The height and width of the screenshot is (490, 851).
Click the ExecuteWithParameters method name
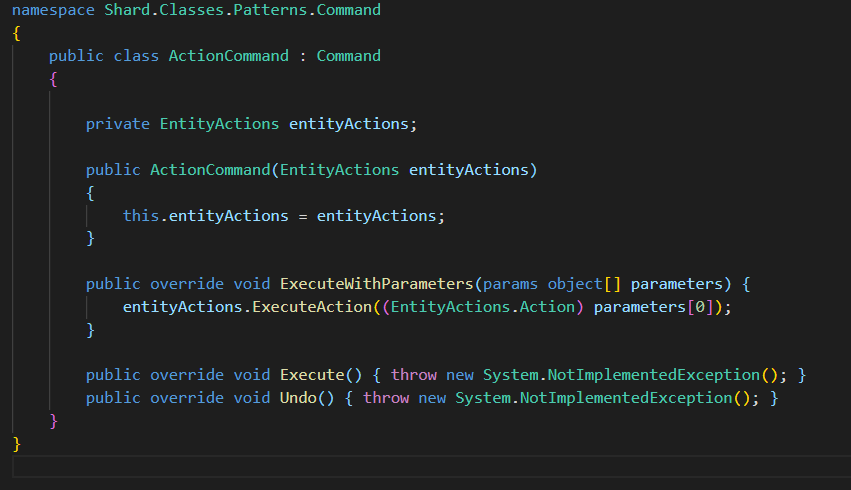(376, 284)
